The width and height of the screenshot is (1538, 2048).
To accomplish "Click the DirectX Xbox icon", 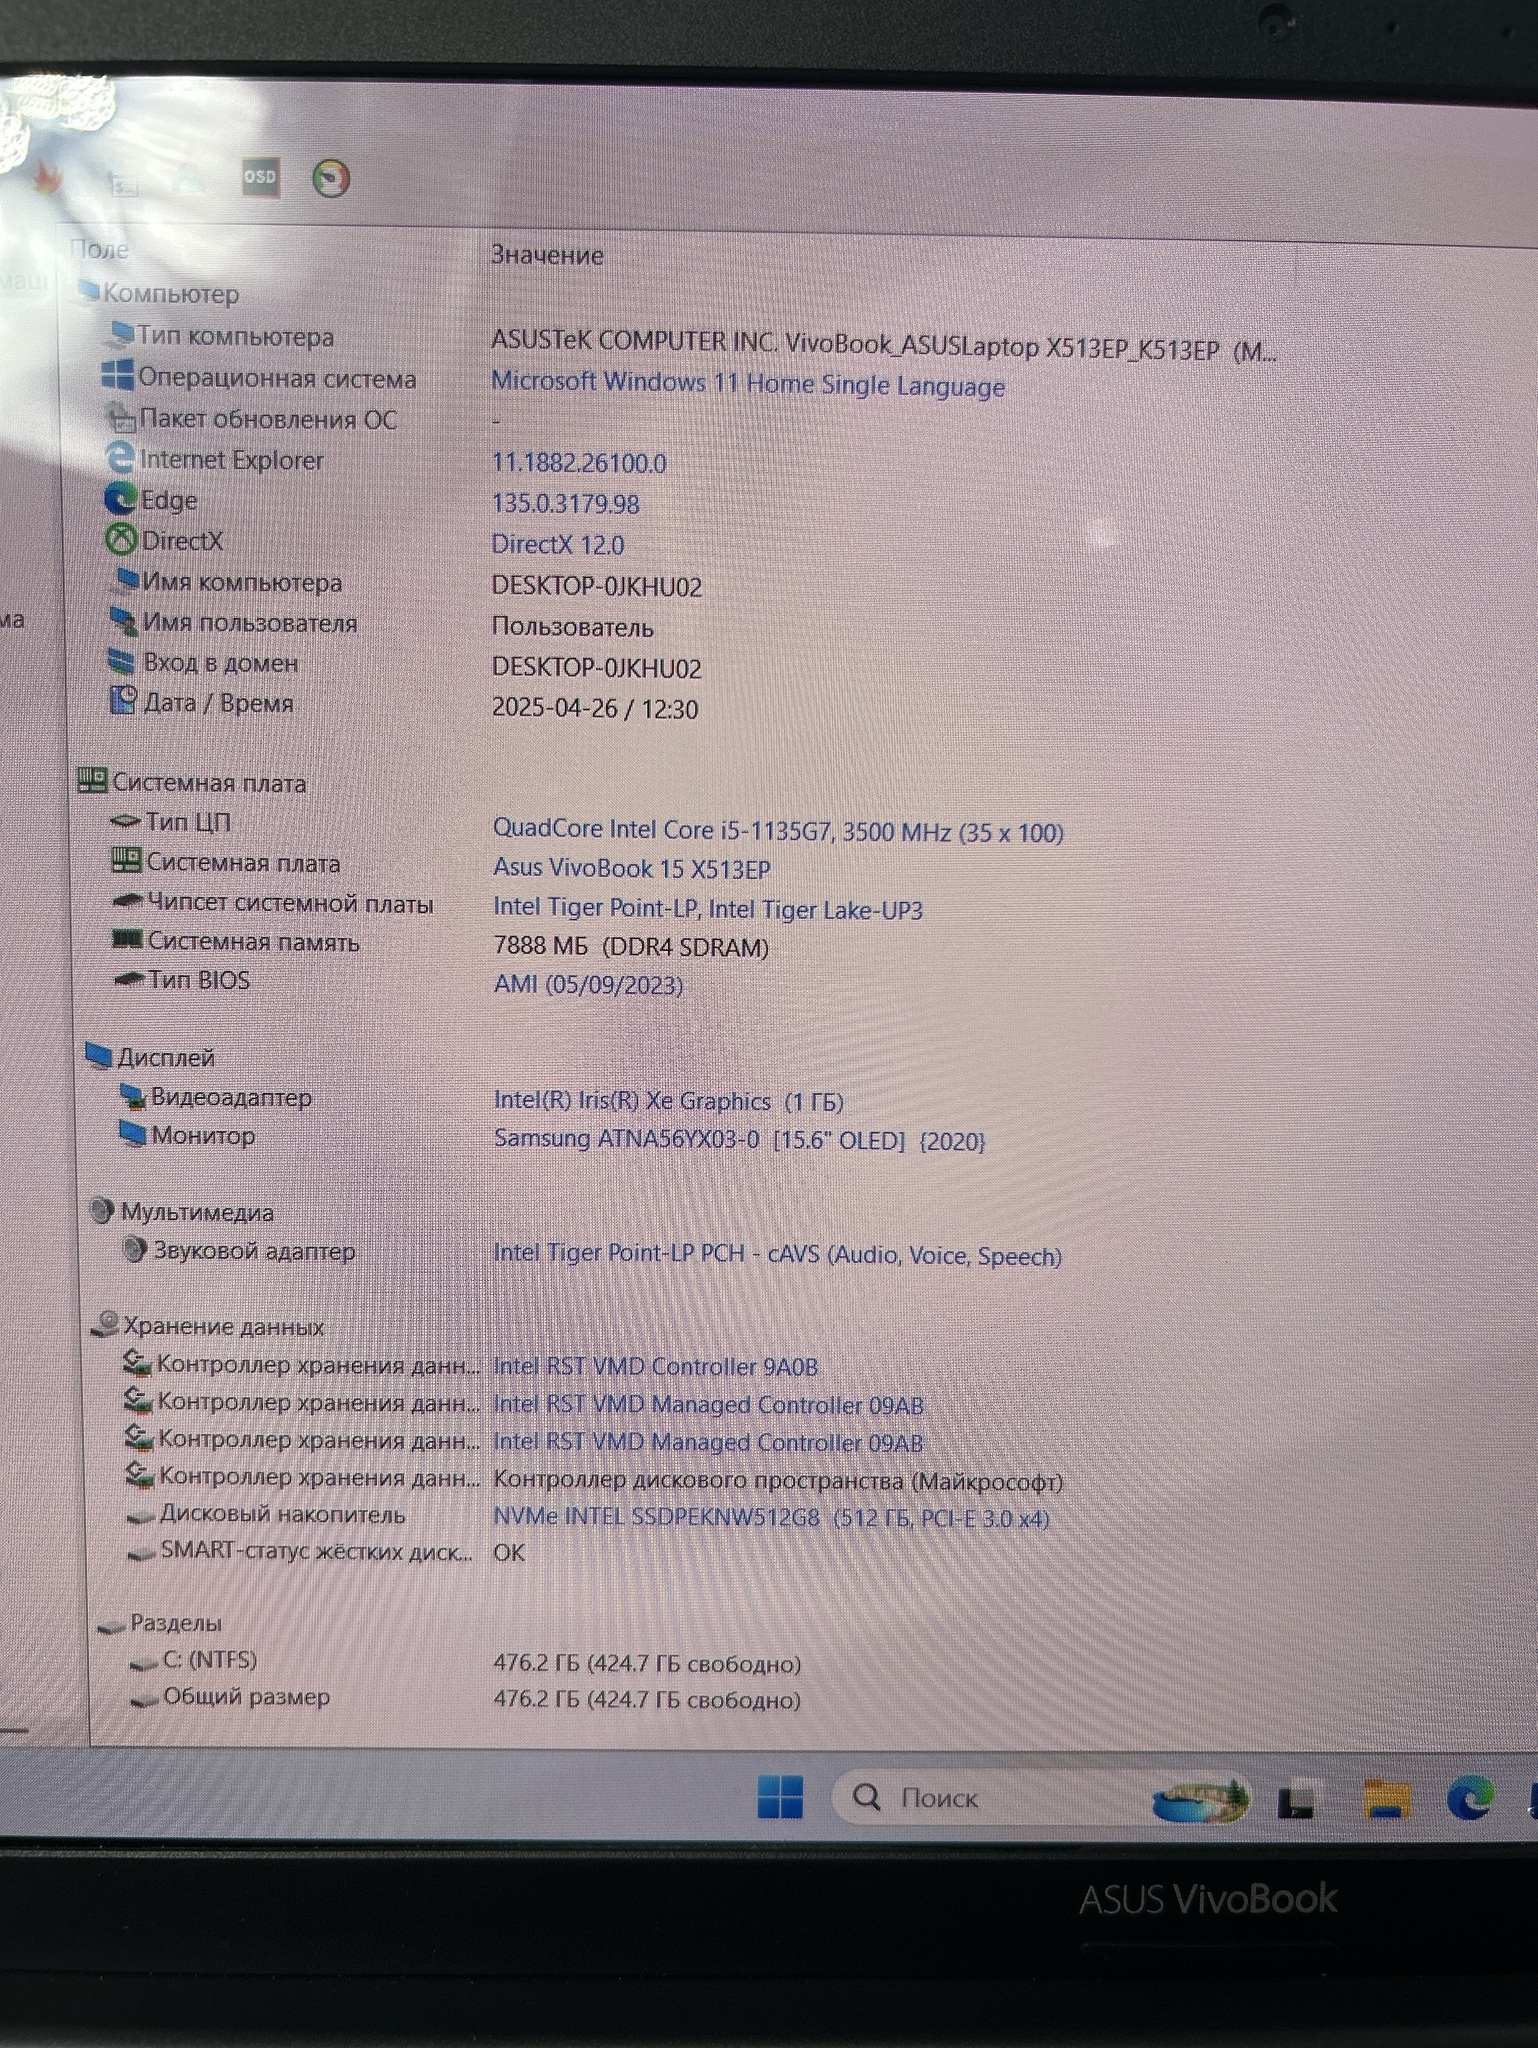I will [121, 540].
